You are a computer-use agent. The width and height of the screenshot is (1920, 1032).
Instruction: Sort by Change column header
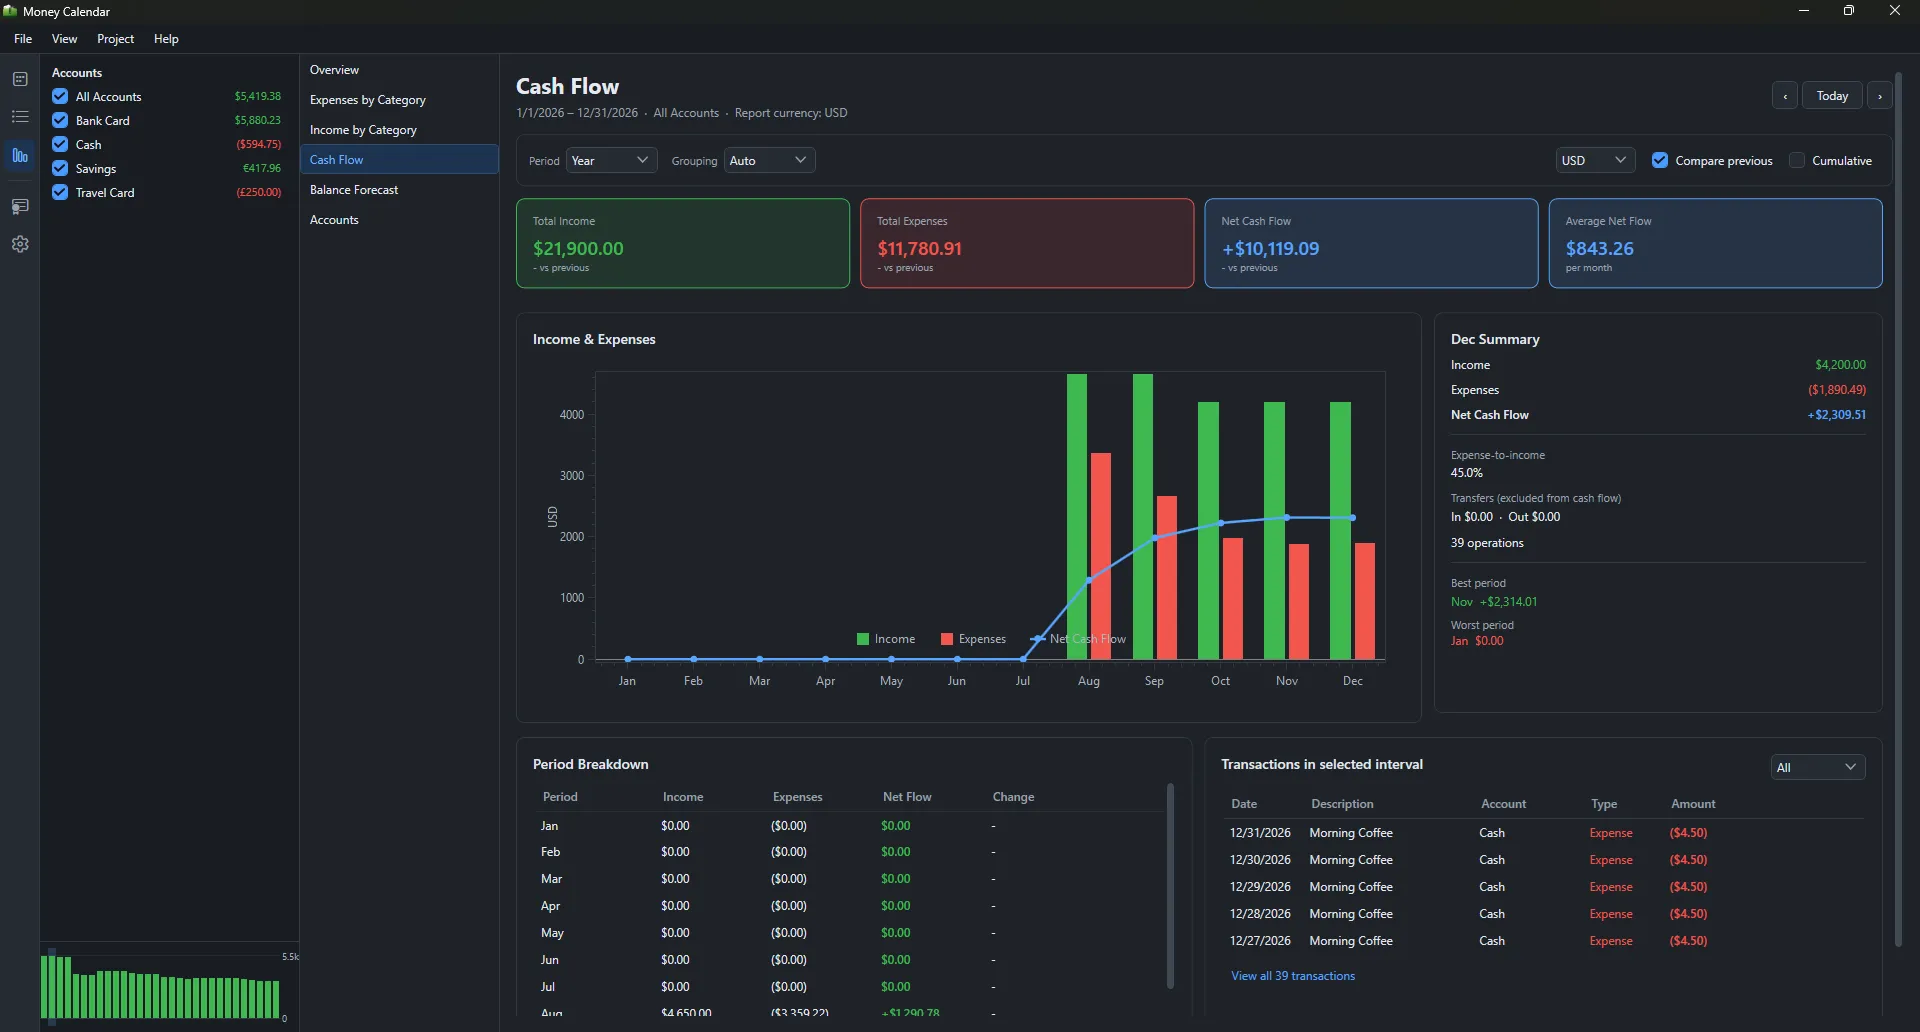[1013, 797]
